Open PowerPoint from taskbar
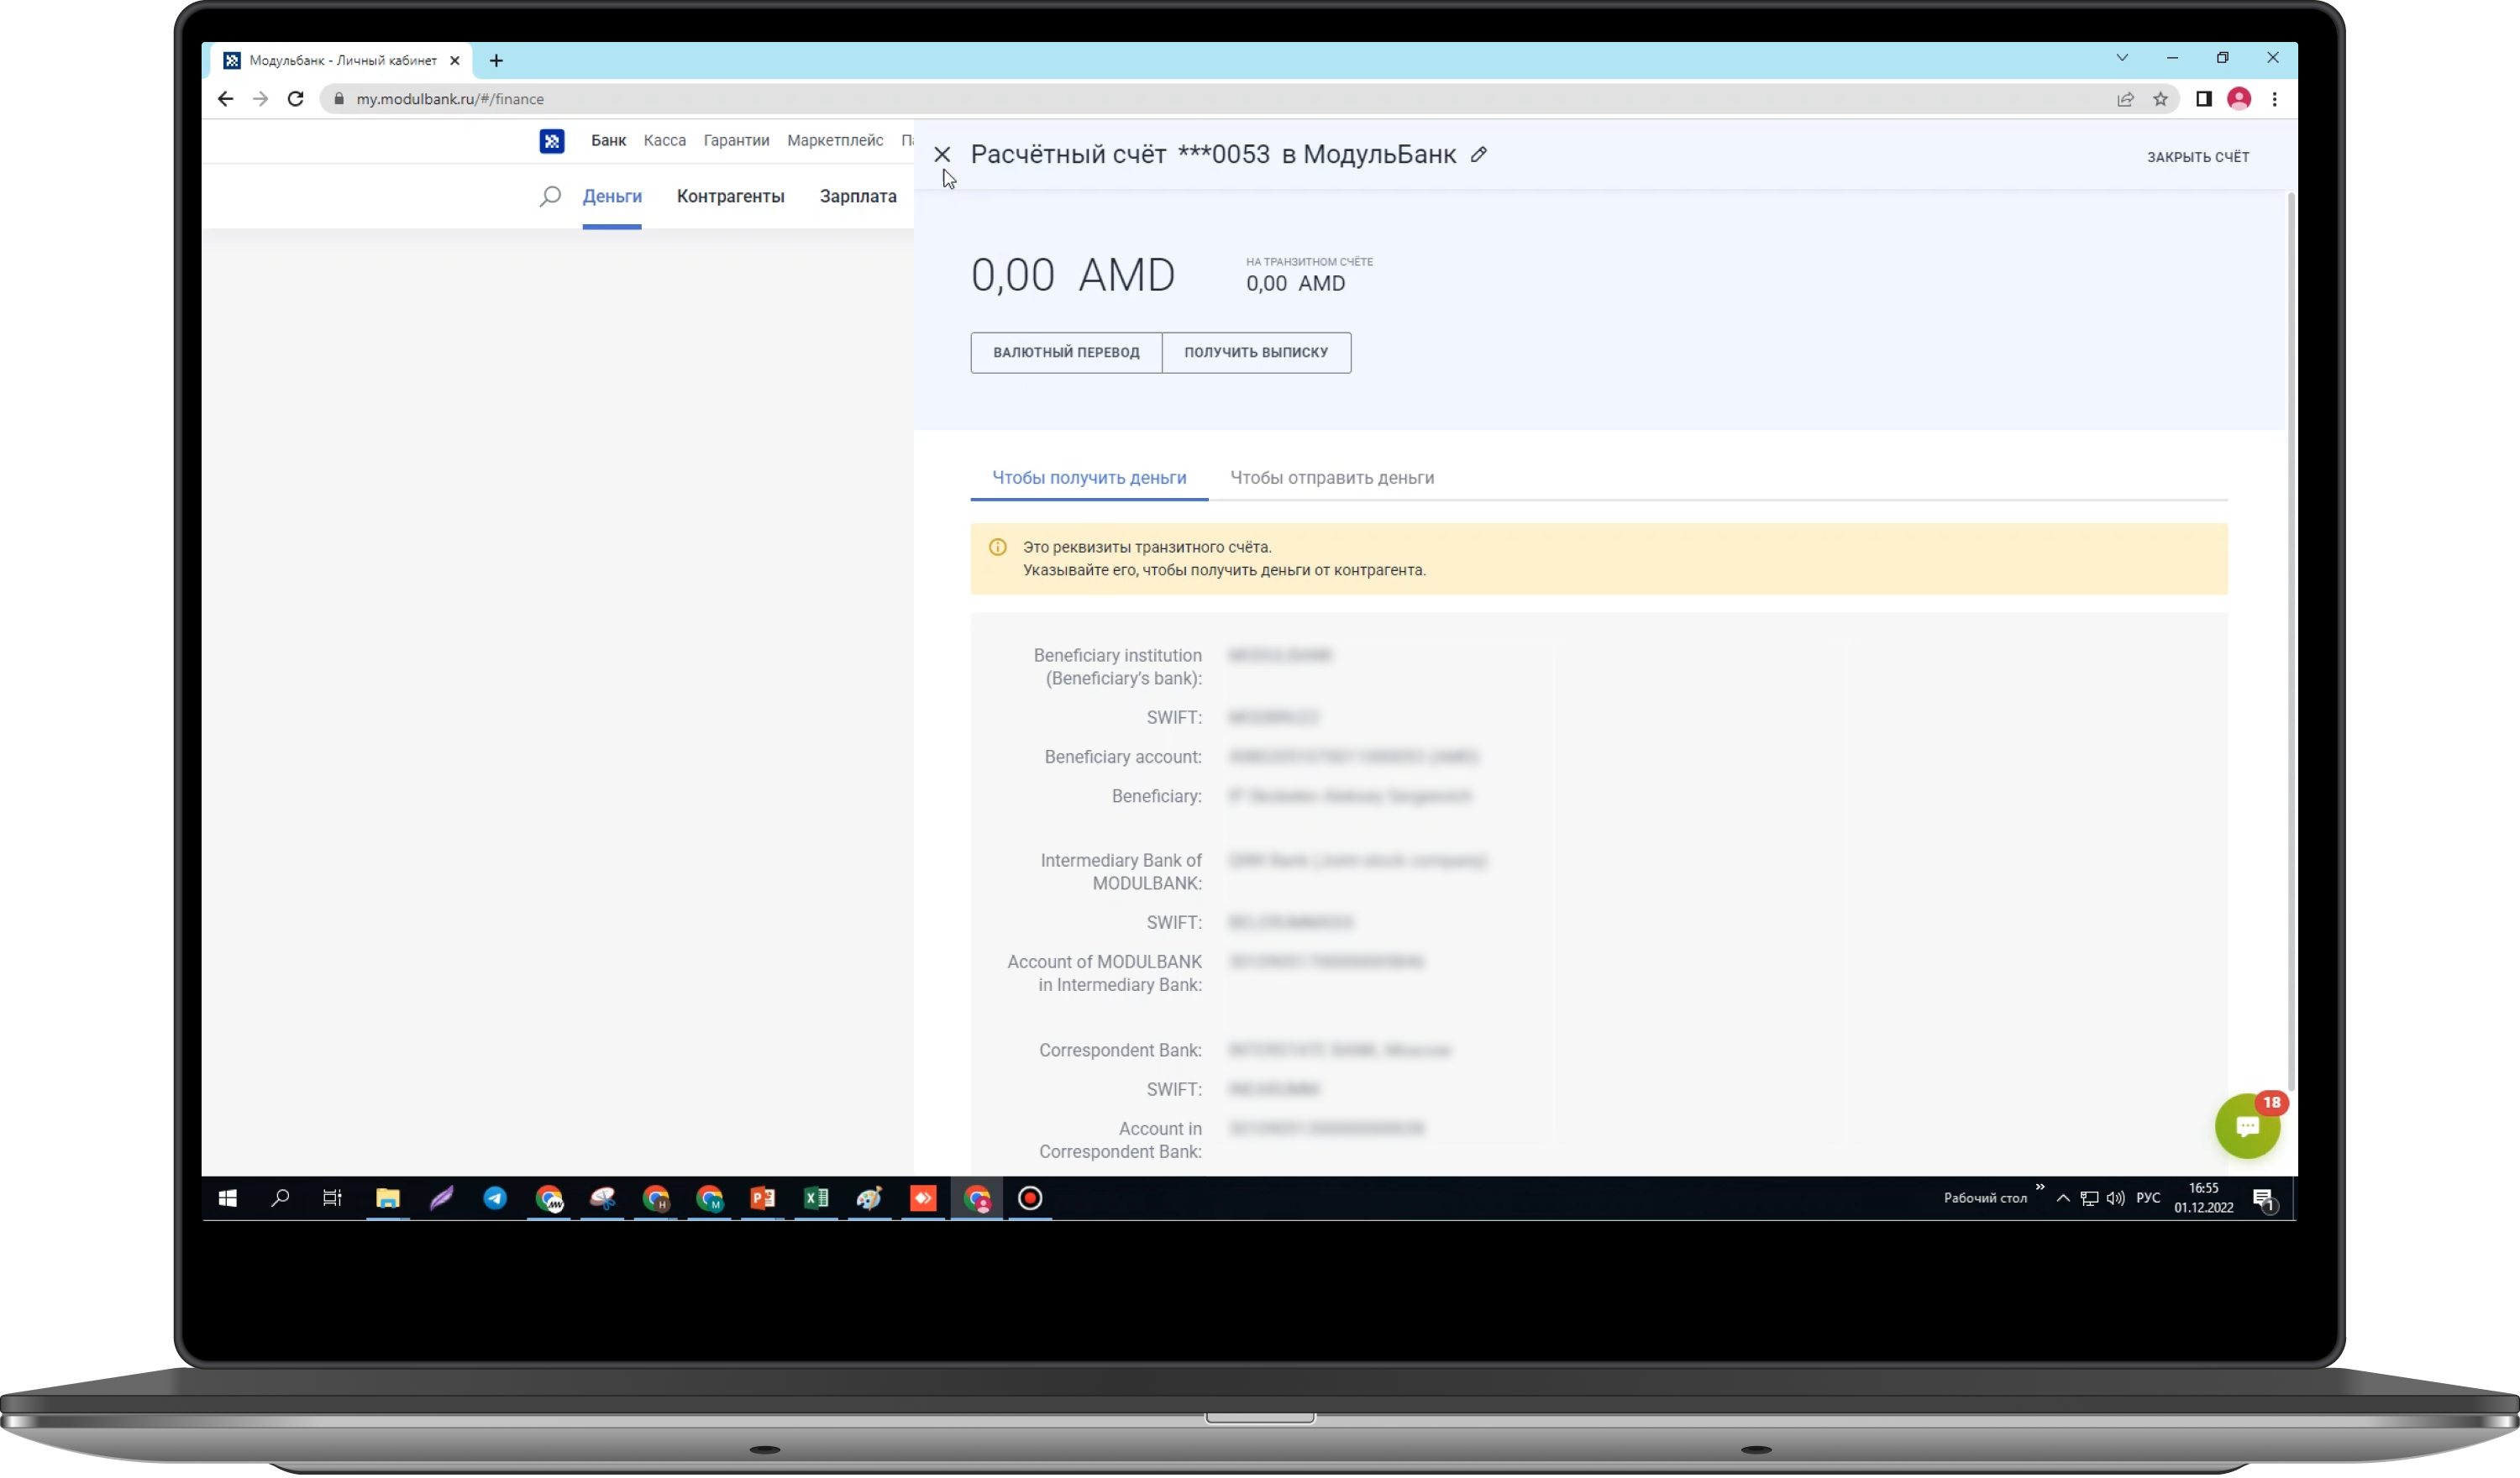 [x=763, y=1200]
